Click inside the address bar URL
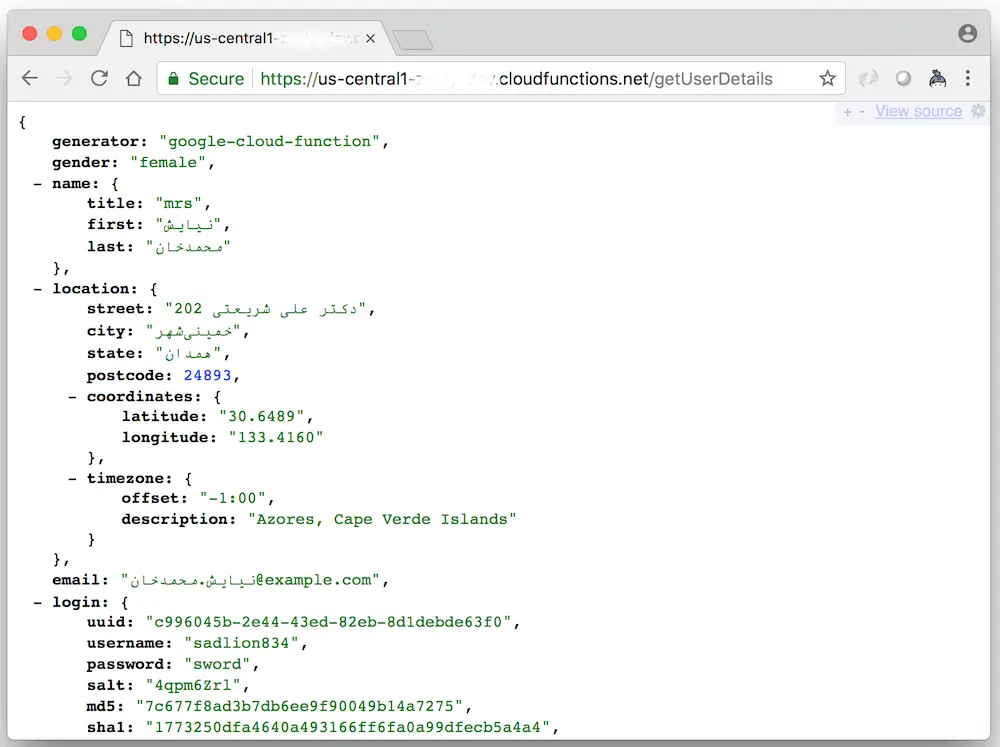Screen dimensions: 1000x747 (500, 78)
